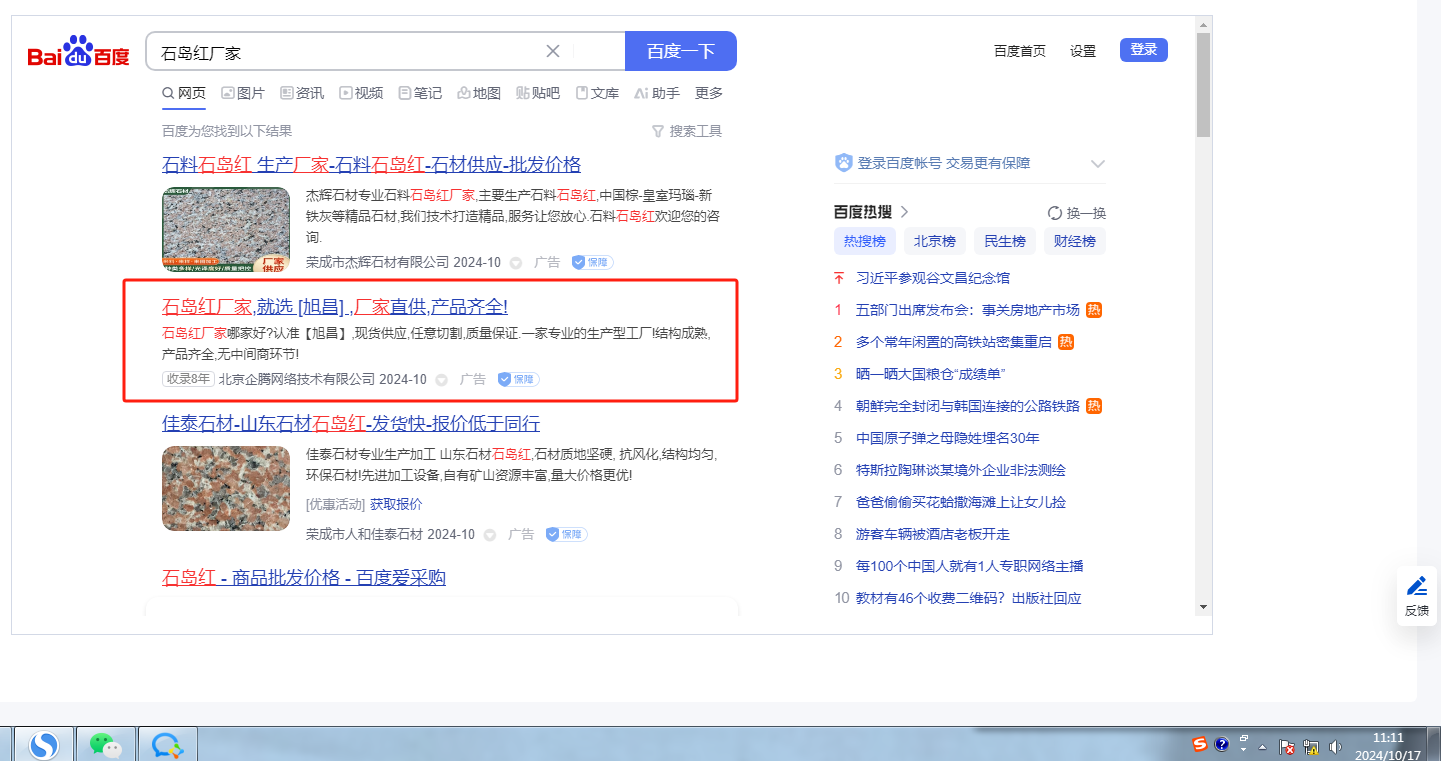Click the Sogou input method tray icon
Image resolution: width=1441 pixels, height=761 pixels.
1200,745
